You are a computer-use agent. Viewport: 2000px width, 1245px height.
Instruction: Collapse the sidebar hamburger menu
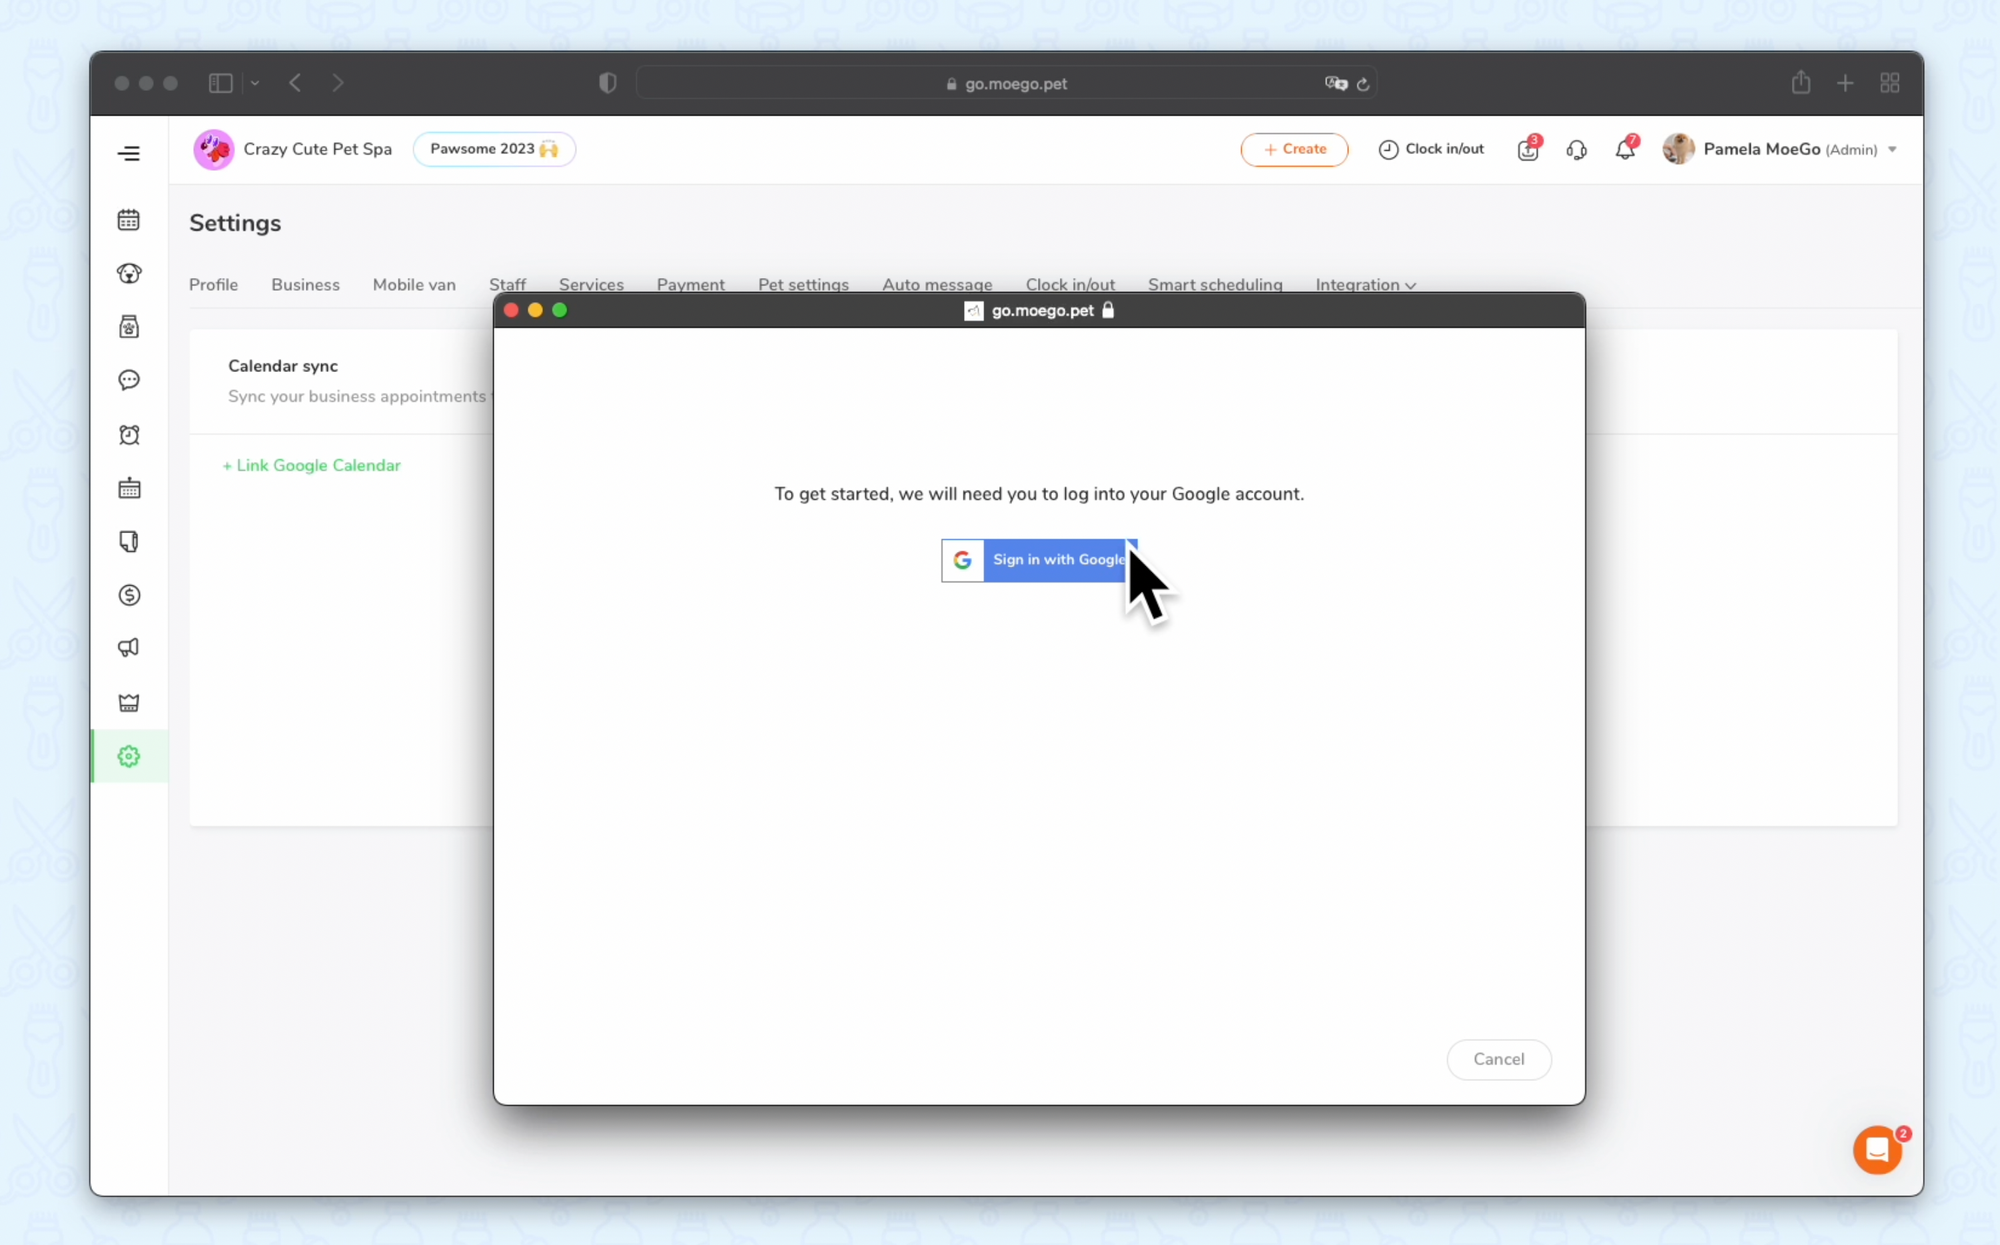[129, 153]
